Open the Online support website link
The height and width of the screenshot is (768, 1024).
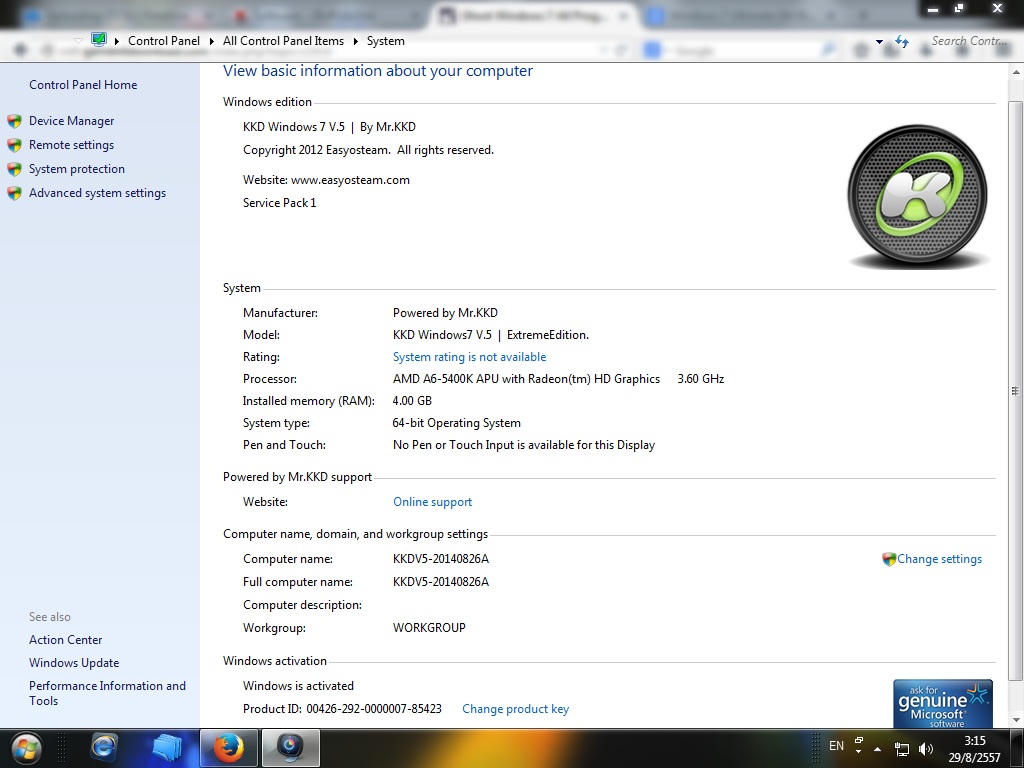pos(432,502)
